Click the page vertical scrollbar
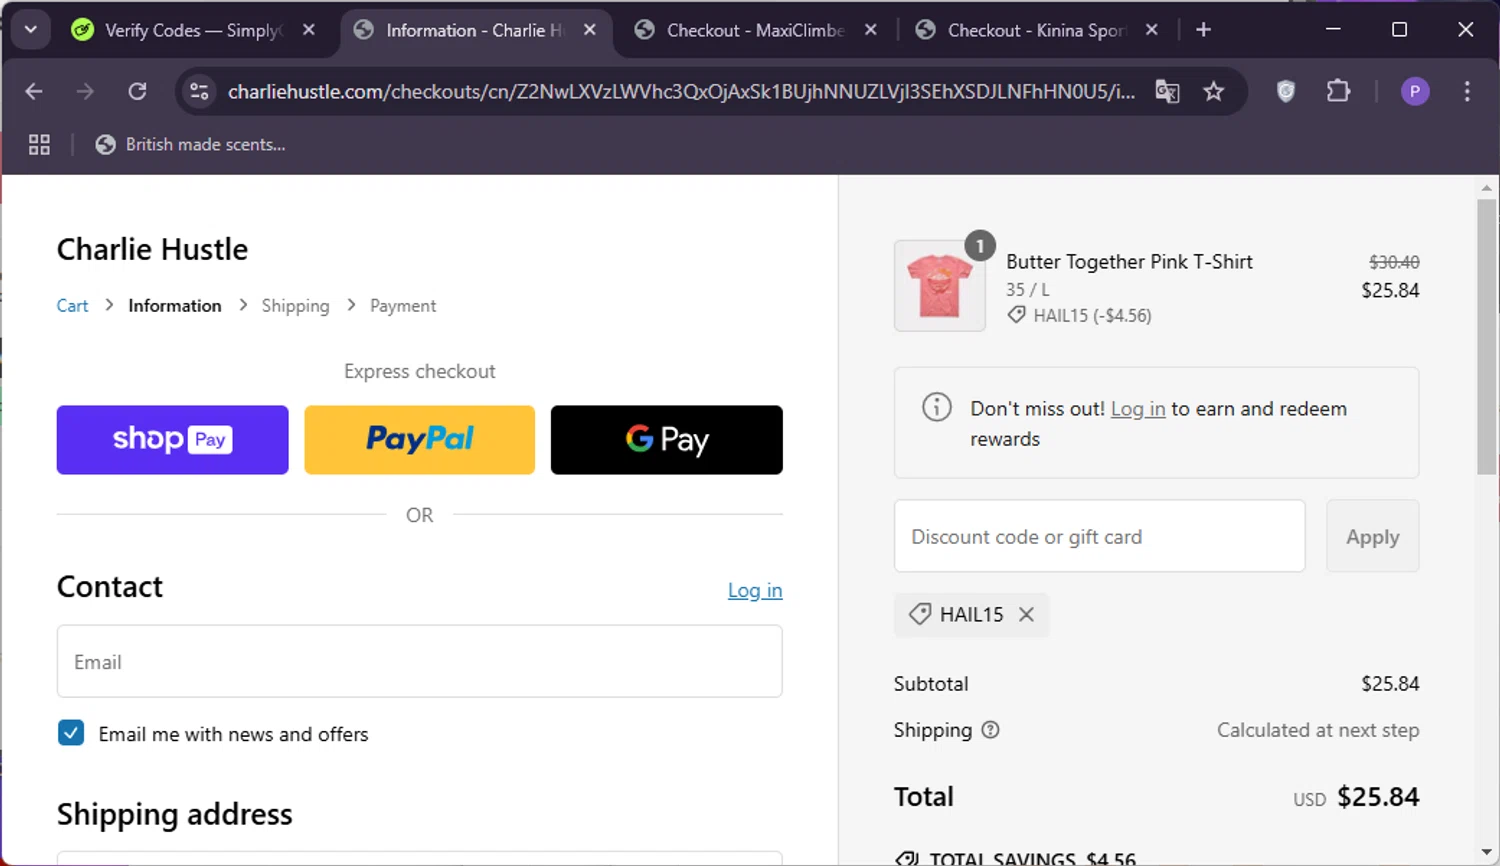1500x866 pixels. click(1486, 336)
